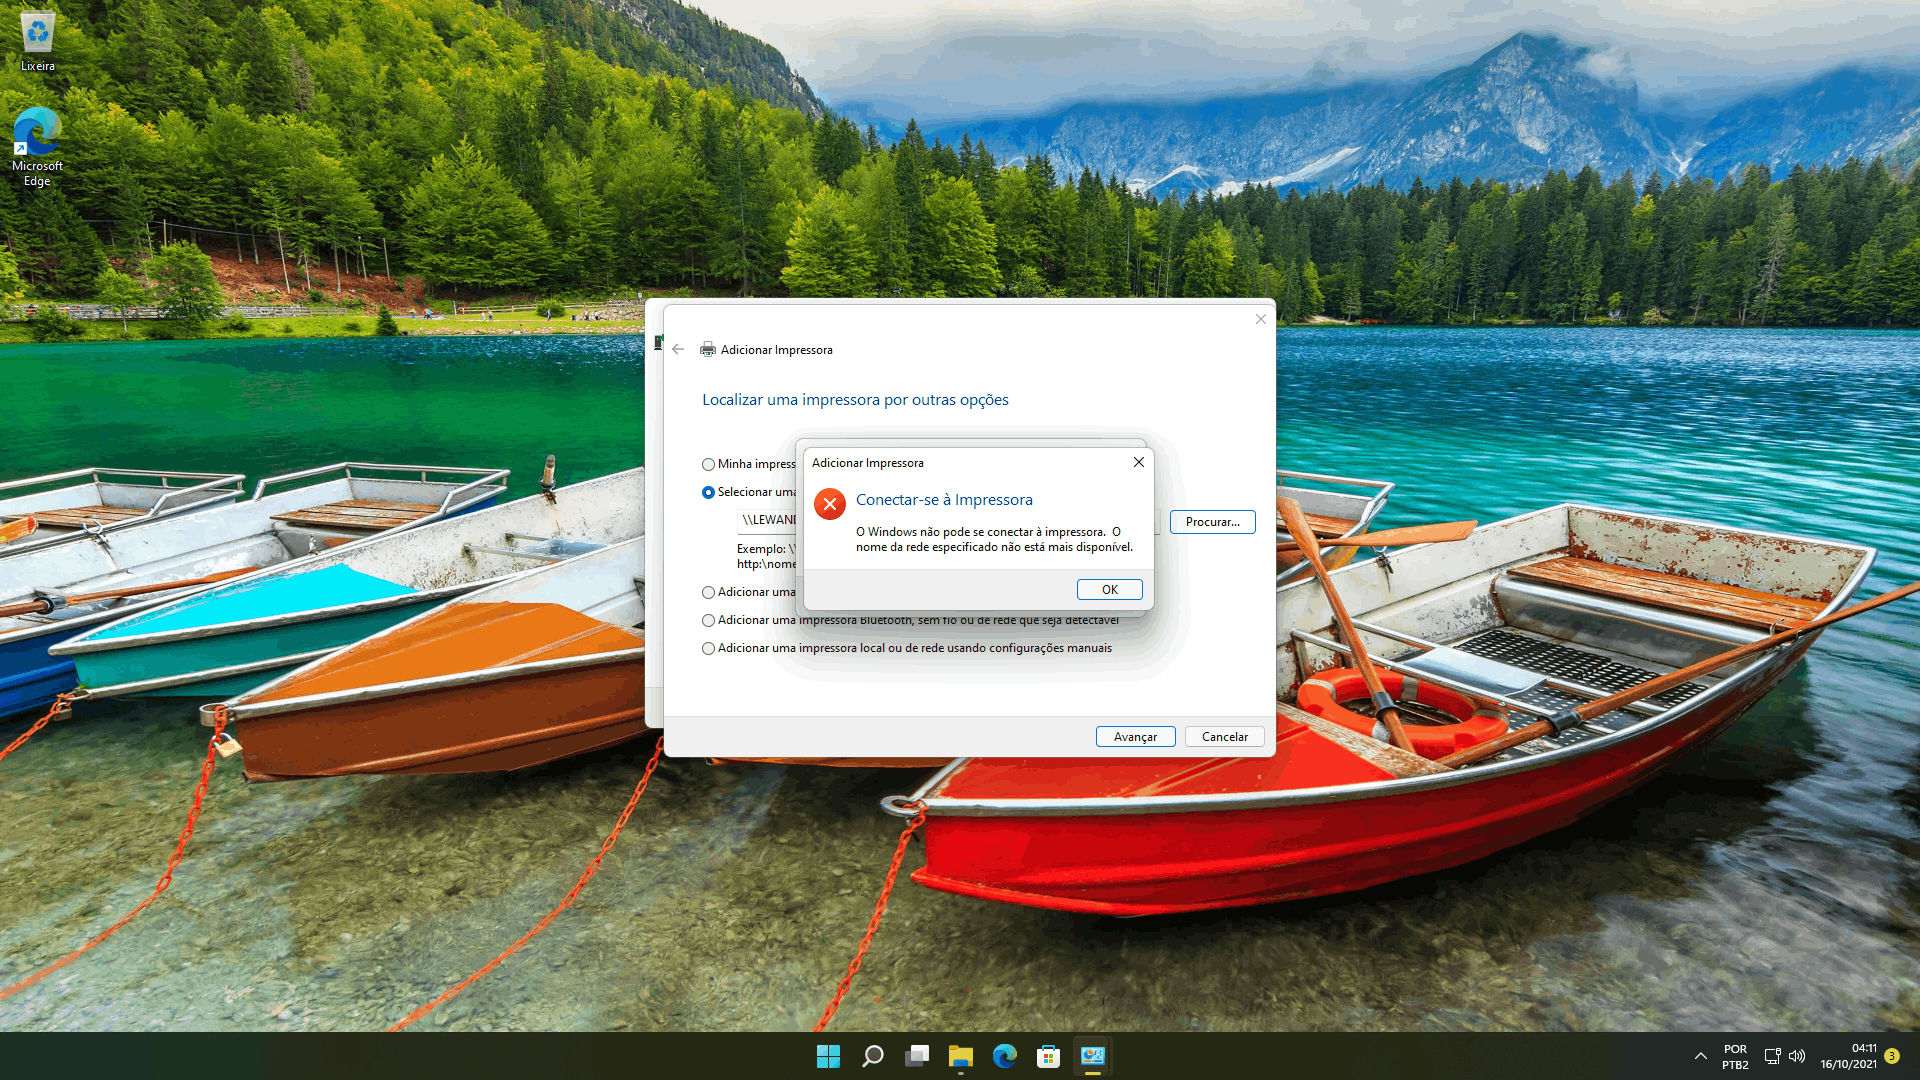1920x1080 pixels.
Task: Open the clock showing 04:11
Action: click(x=1849, y=1057)
